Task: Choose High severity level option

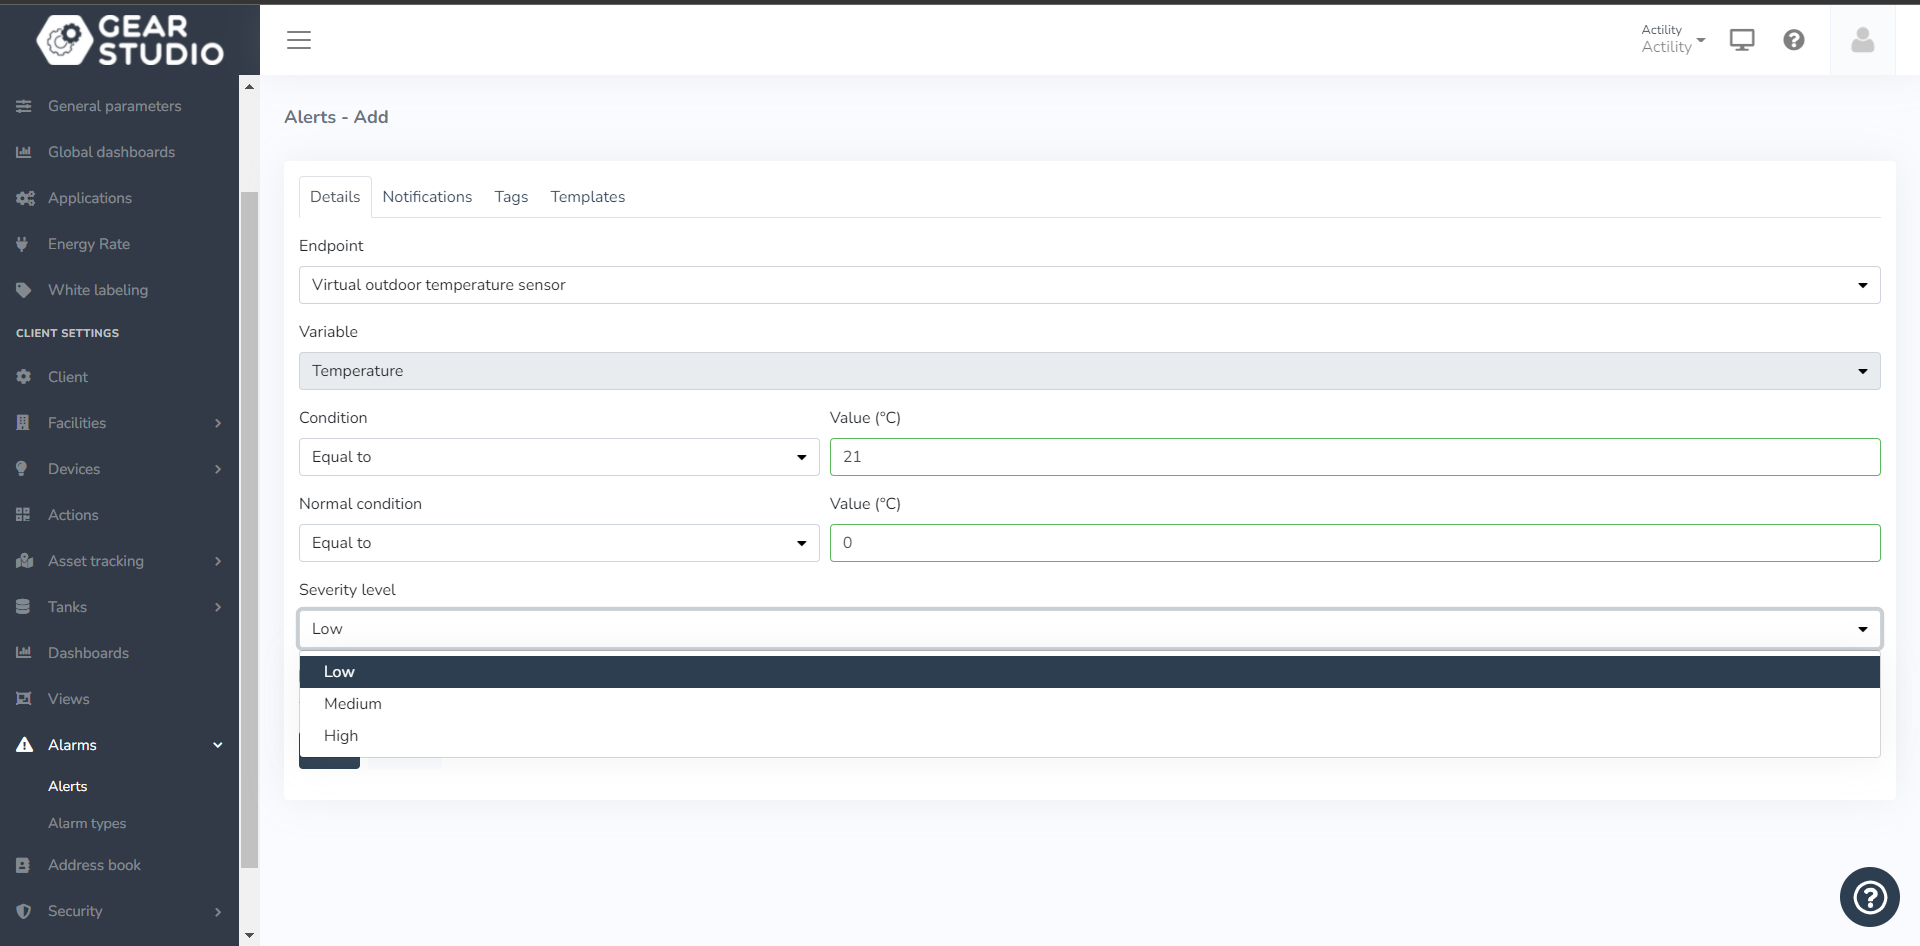Action: click(341, 736)
